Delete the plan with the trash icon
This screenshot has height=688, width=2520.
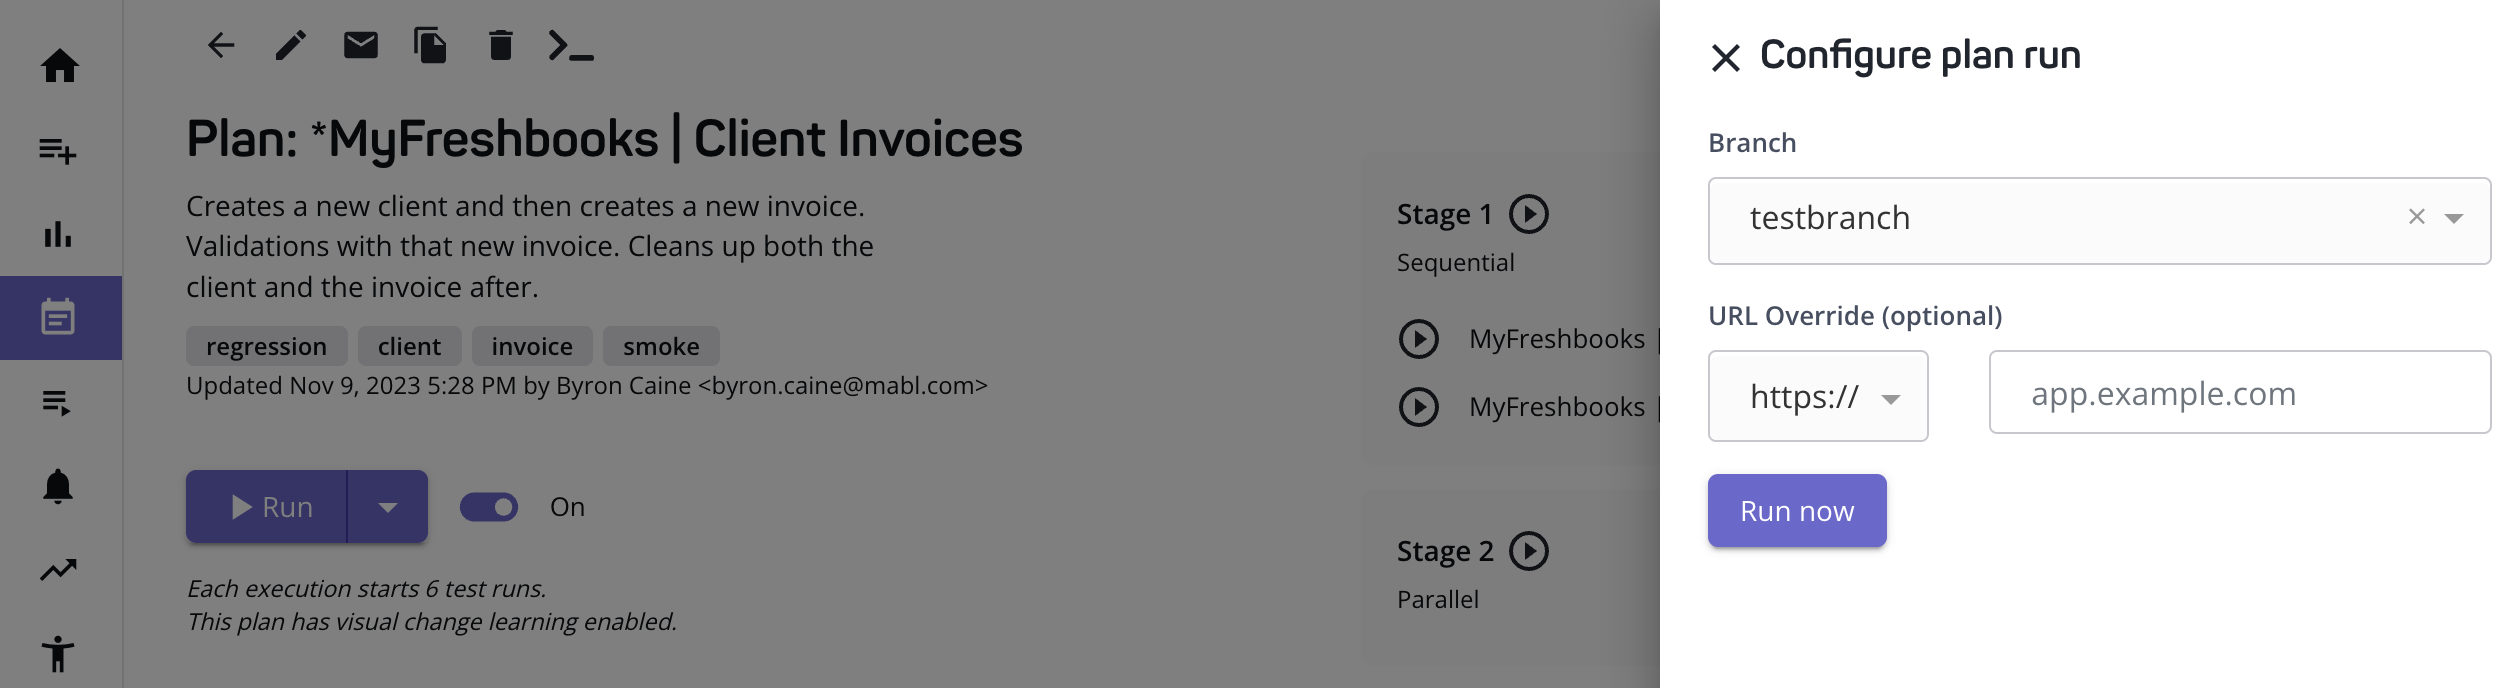click(501, 45)
